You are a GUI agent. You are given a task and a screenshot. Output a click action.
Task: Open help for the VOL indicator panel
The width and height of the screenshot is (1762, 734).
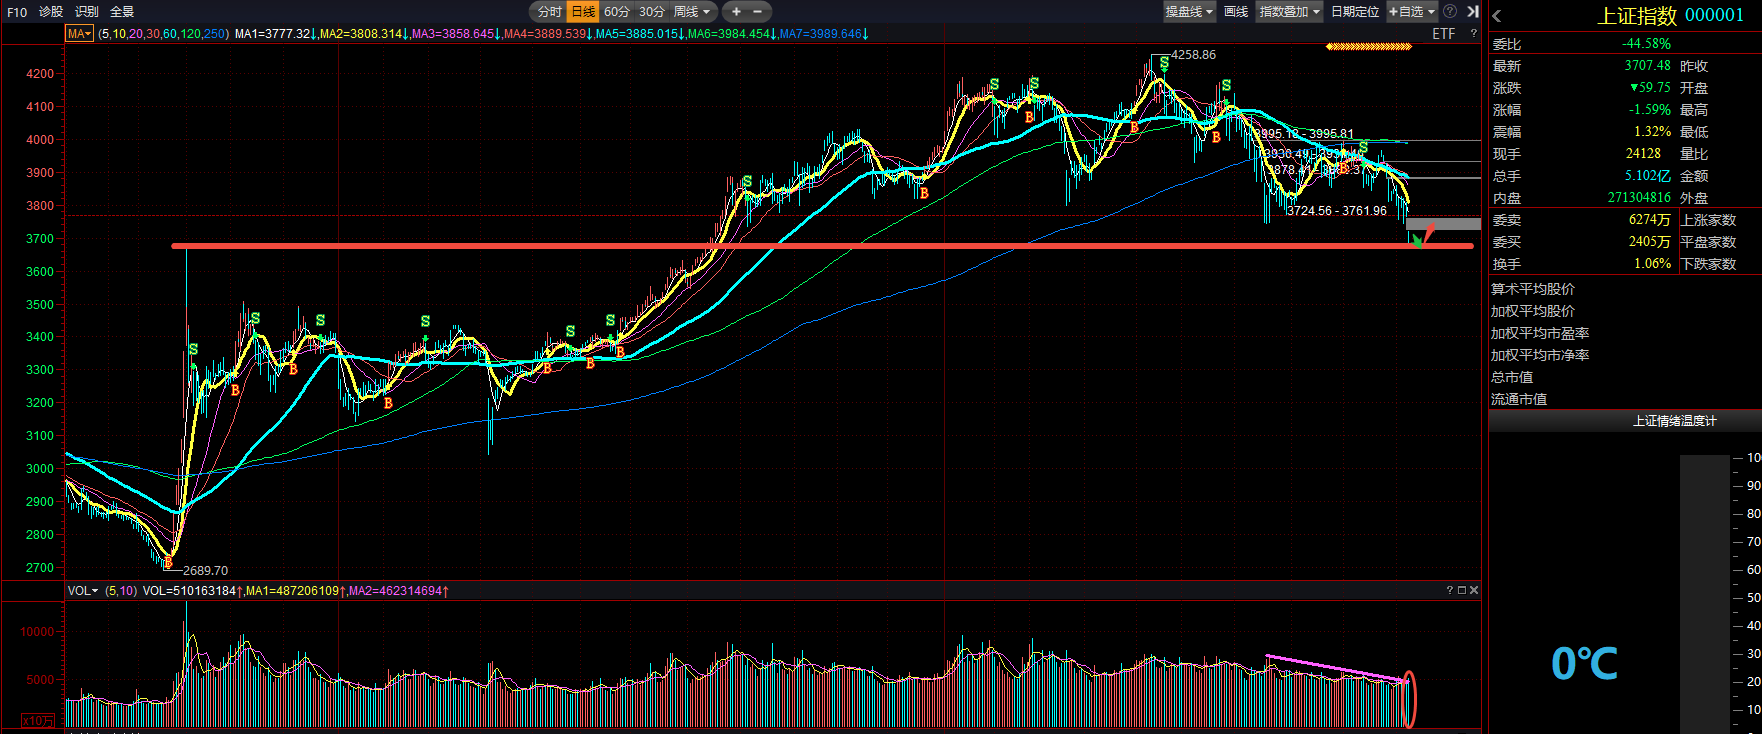click(1449, 591)
